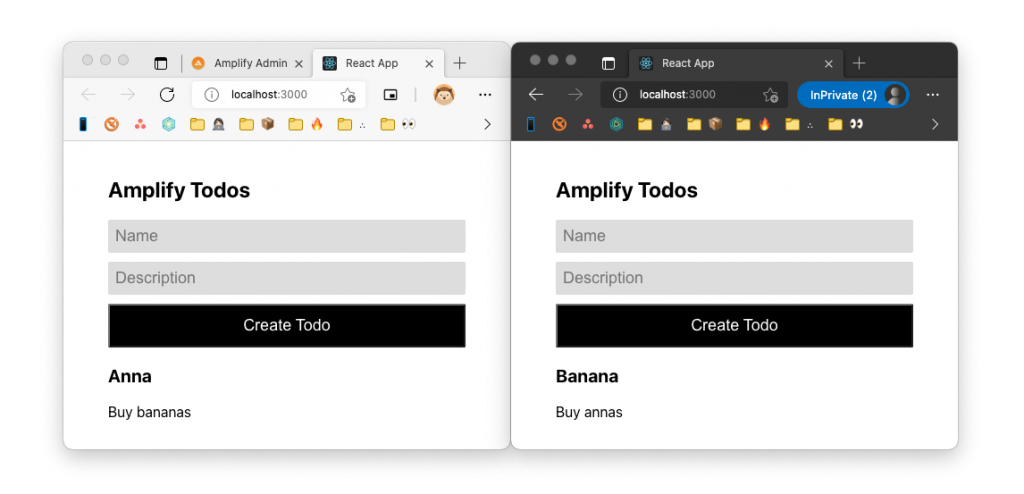Switch to the Amplify Admin tab
Screen dimensions: 1024x494
point(242,63)
